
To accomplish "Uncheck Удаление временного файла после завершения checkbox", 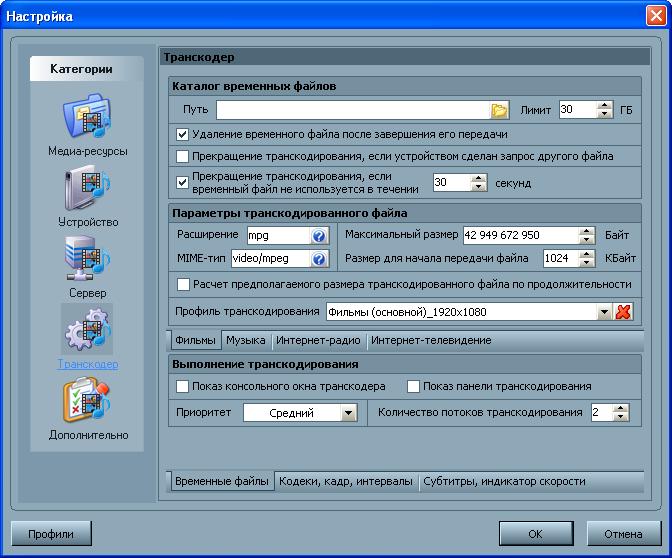I will click(x=182, y=134).
